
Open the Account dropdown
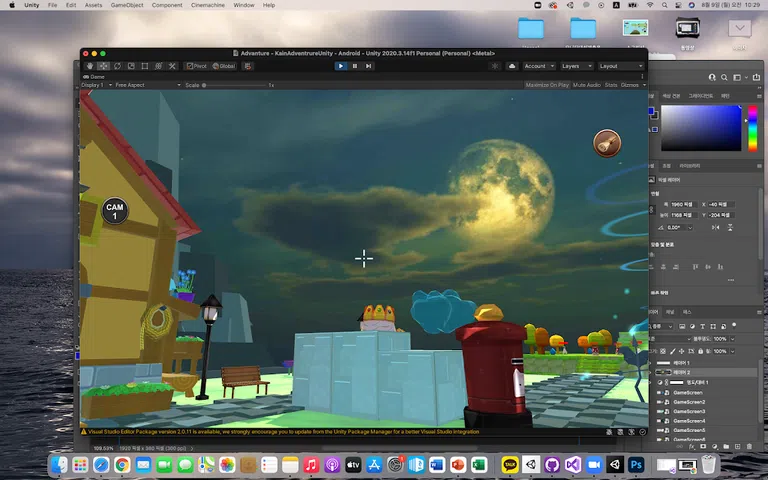tap(538, 66)
